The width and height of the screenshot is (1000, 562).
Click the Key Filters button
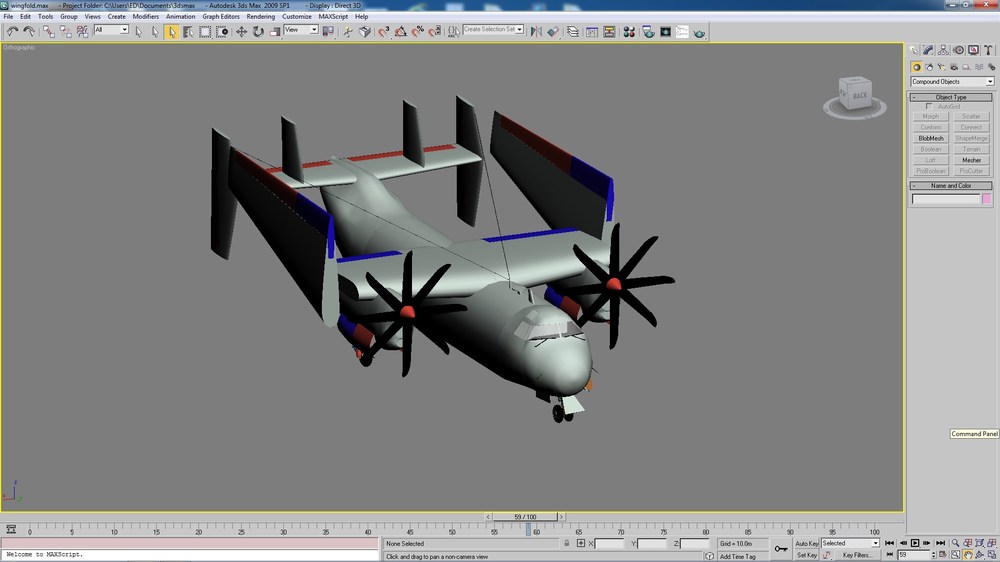(x=857, y=555)
